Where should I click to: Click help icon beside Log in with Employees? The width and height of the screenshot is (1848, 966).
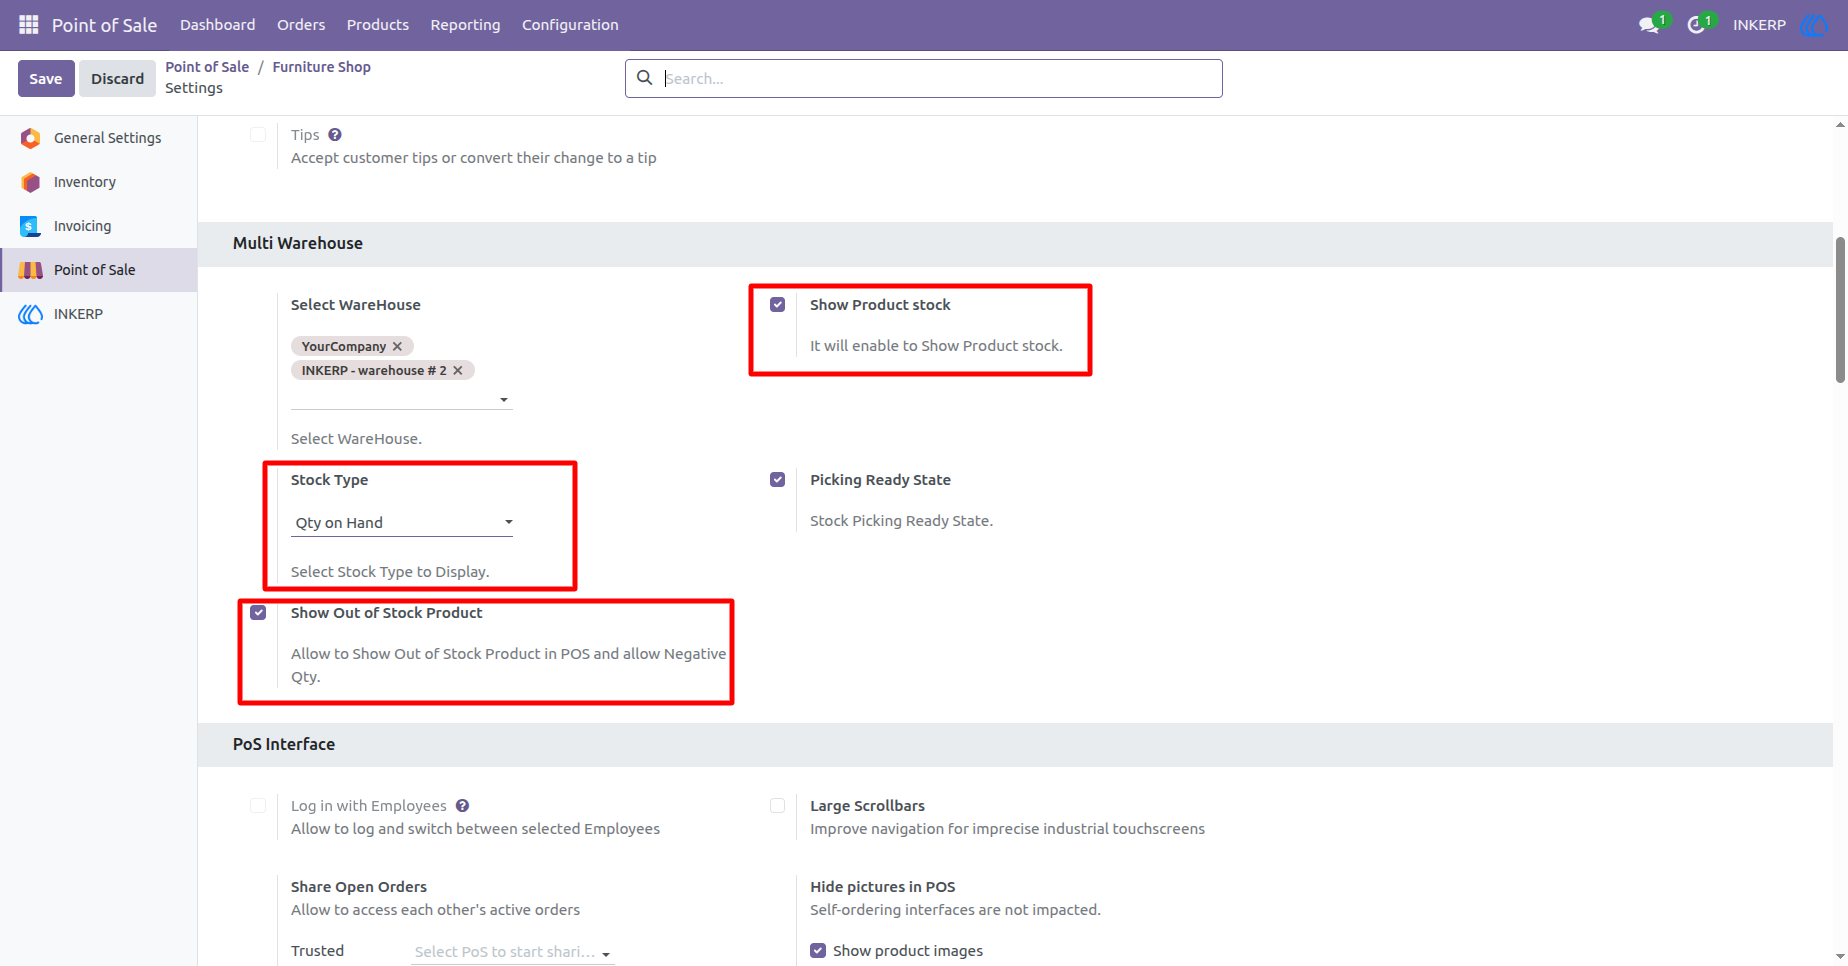pos(462,806)
